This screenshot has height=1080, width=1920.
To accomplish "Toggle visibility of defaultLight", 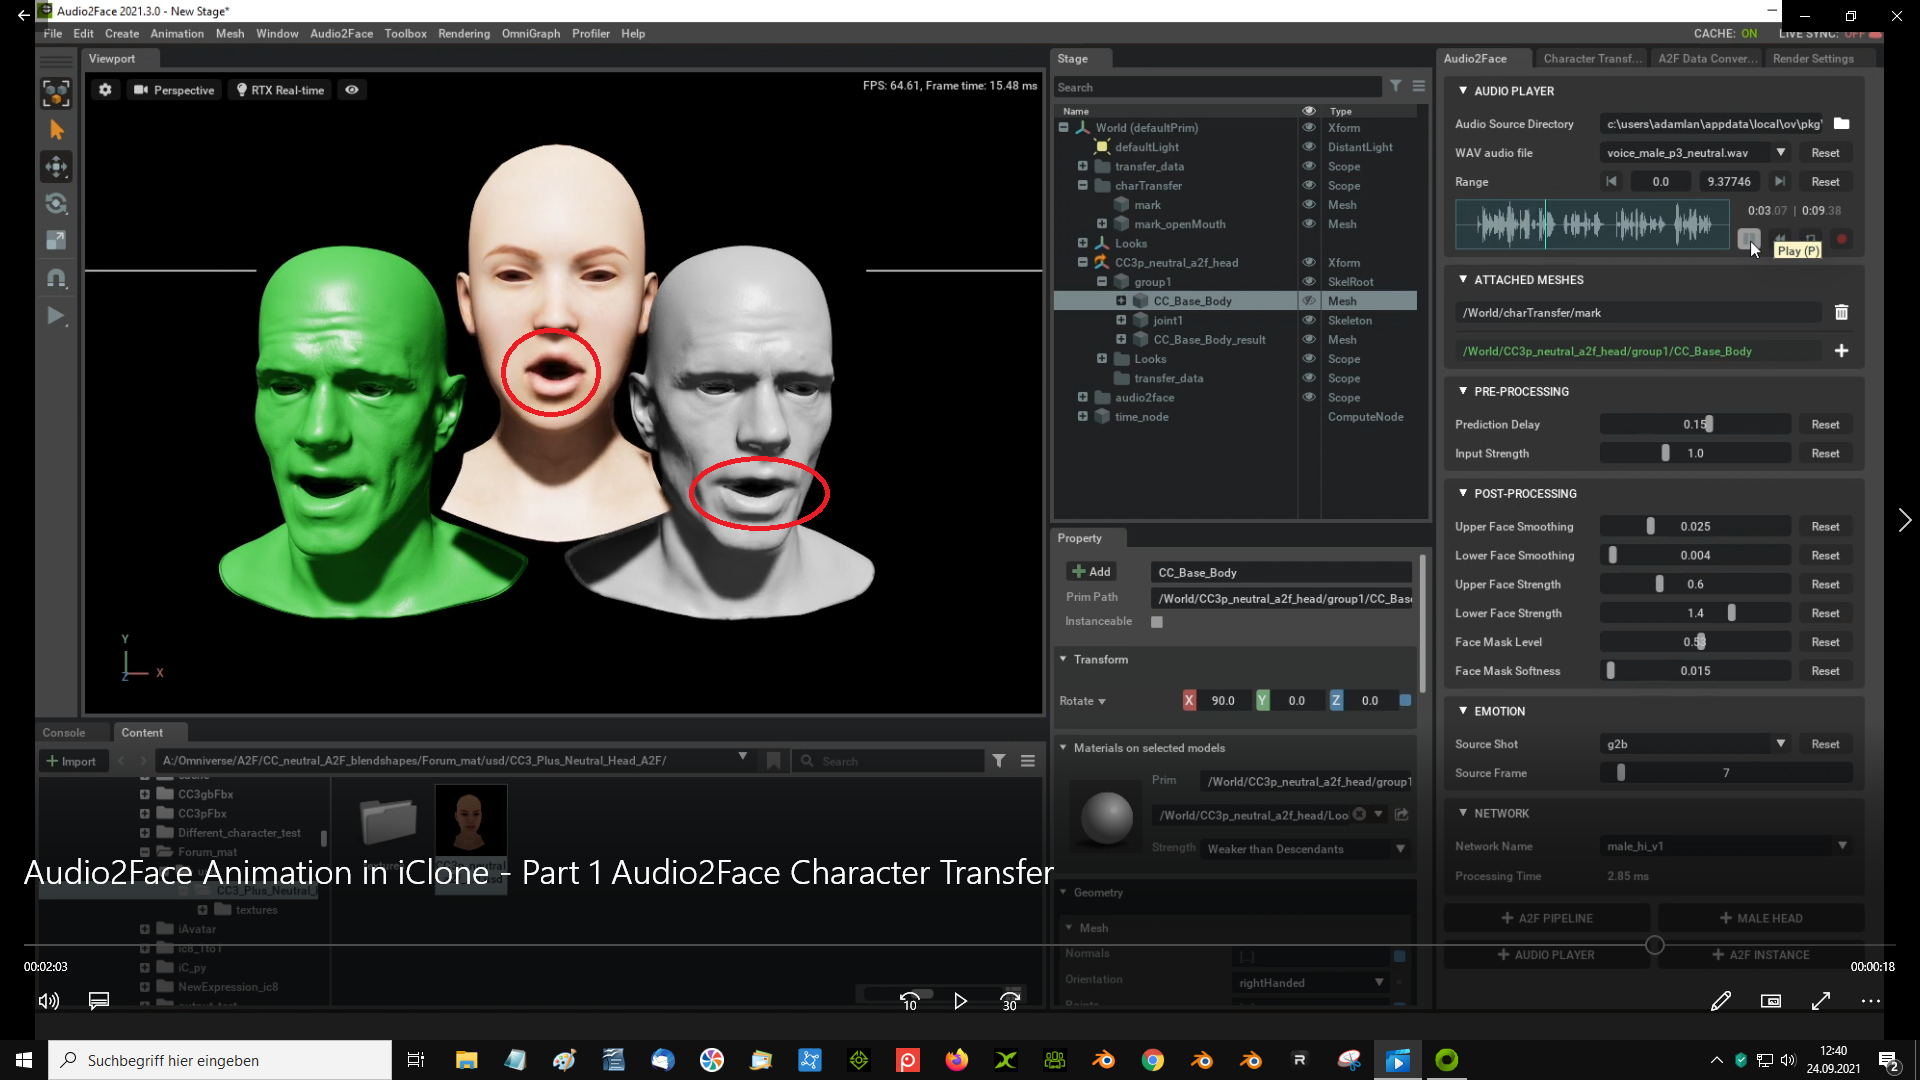I will 1308,147.
